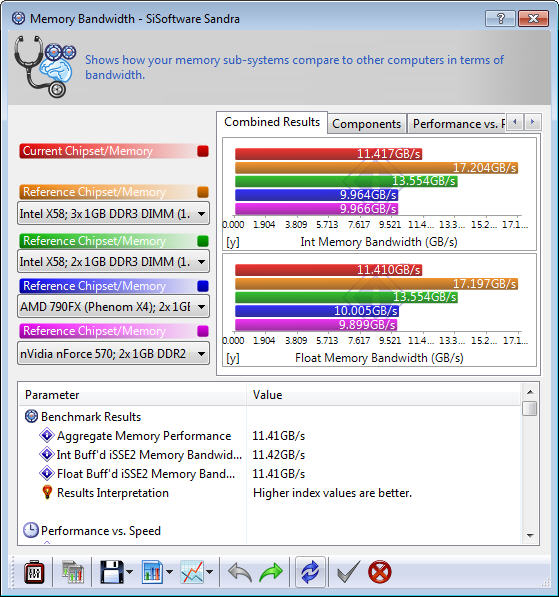Click the Int Memory Bandwidth (GB/s) axis label

pyautogui.click(x=379, y=242)
